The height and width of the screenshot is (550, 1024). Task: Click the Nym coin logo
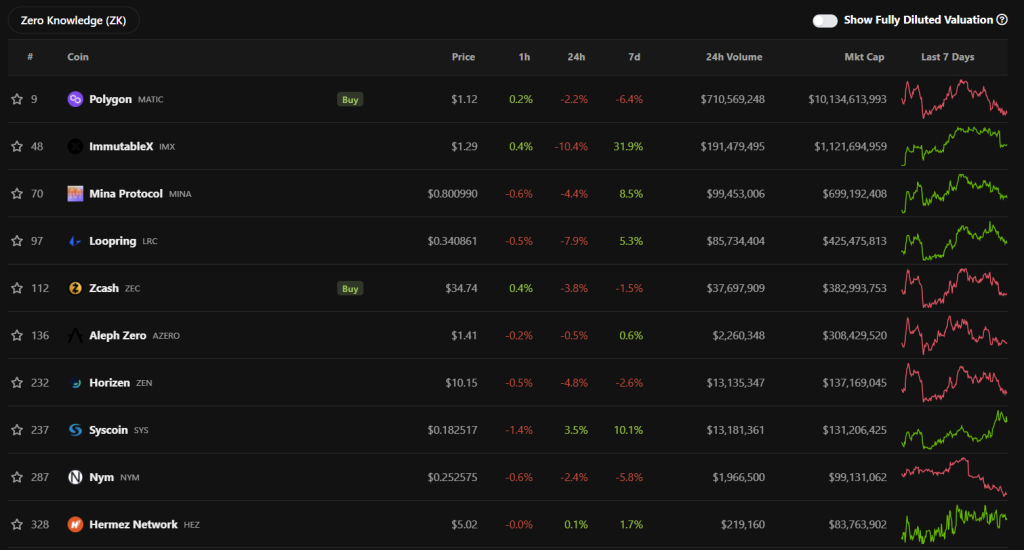coord(75,477)
